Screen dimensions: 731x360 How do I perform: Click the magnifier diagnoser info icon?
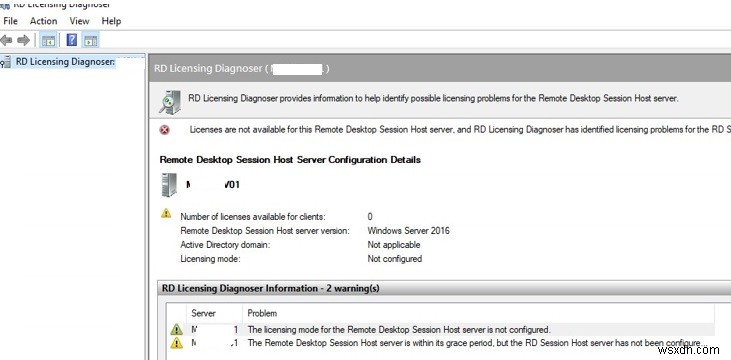pos(170,102)
